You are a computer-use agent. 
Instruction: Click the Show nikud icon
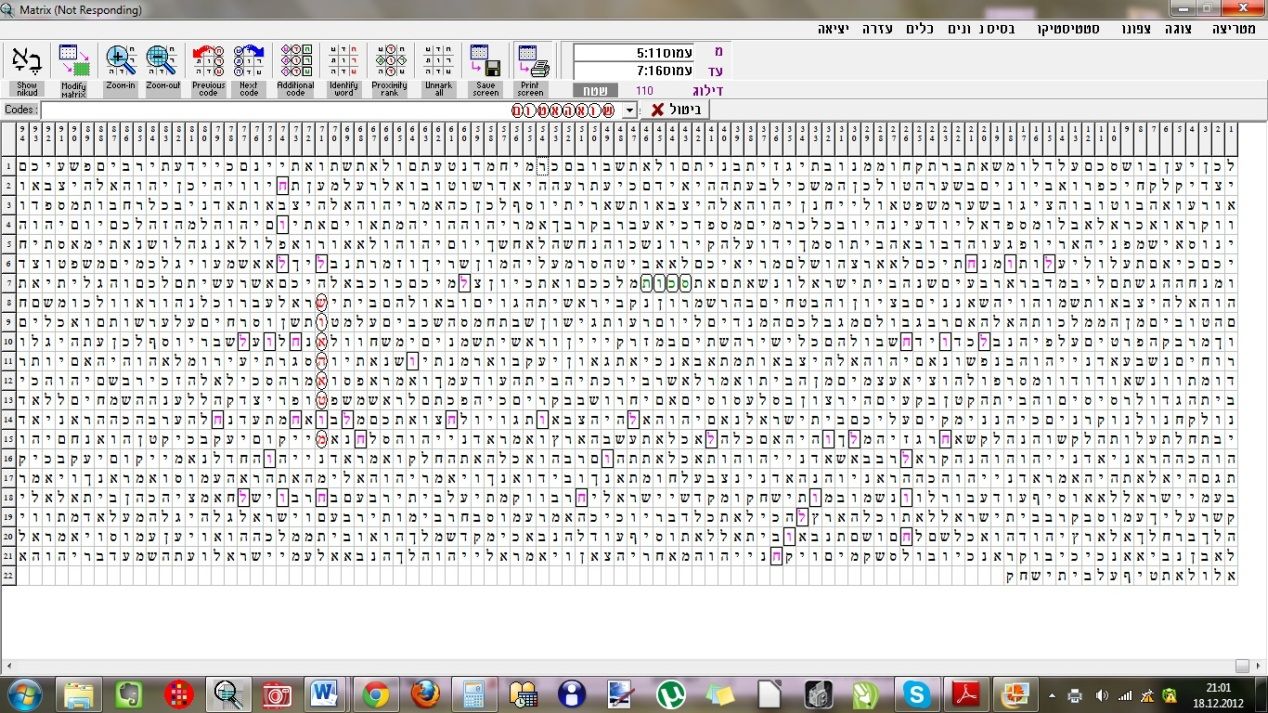click(x=27, y=62)
